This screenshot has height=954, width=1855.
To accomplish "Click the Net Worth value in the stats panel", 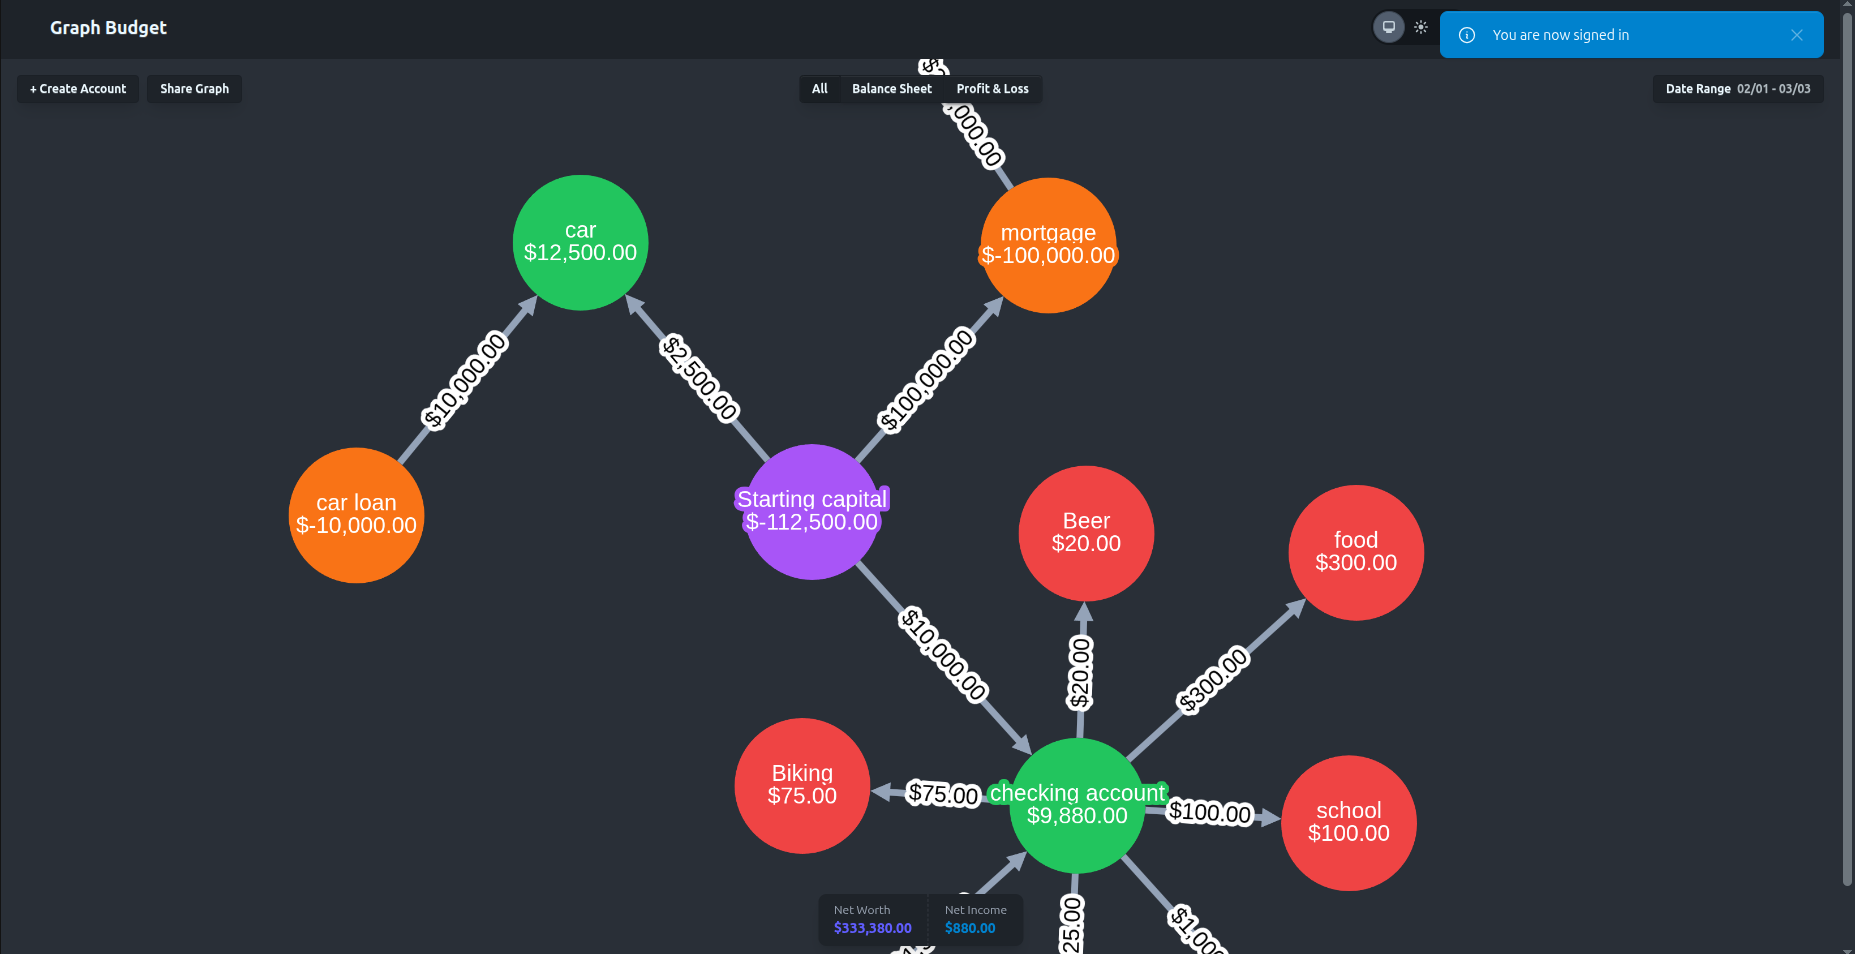I will point(871,927).
